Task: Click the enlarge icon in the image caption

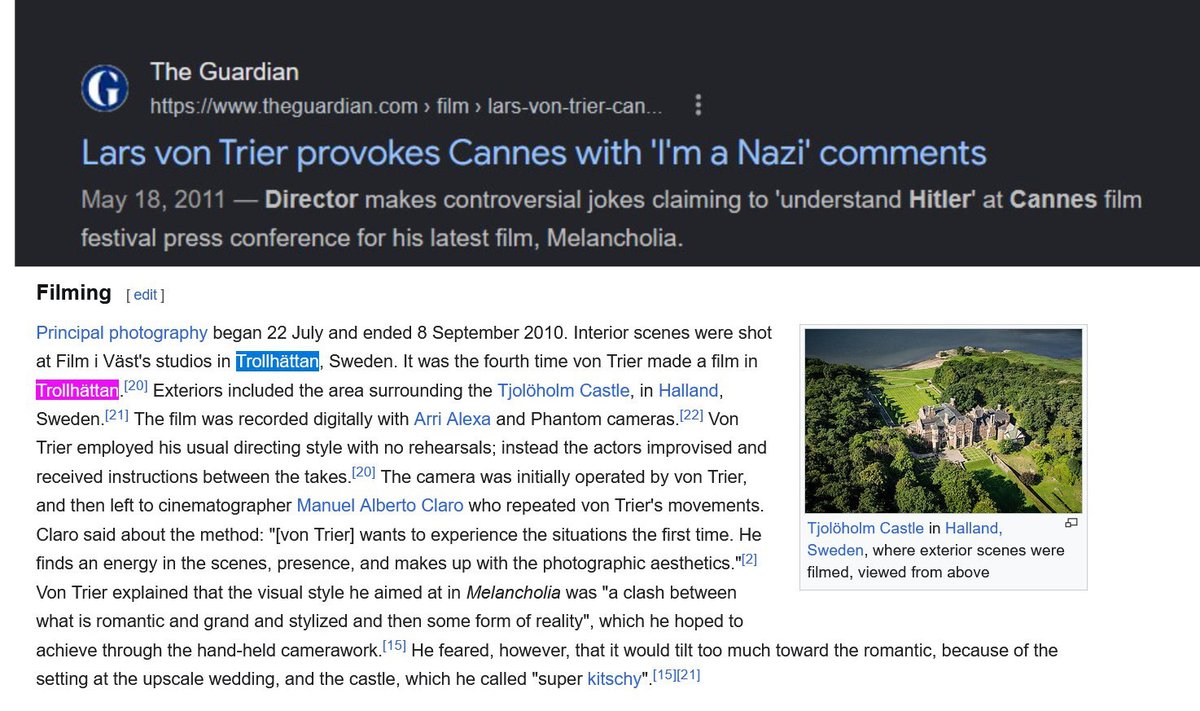Action: (1070, 523)
